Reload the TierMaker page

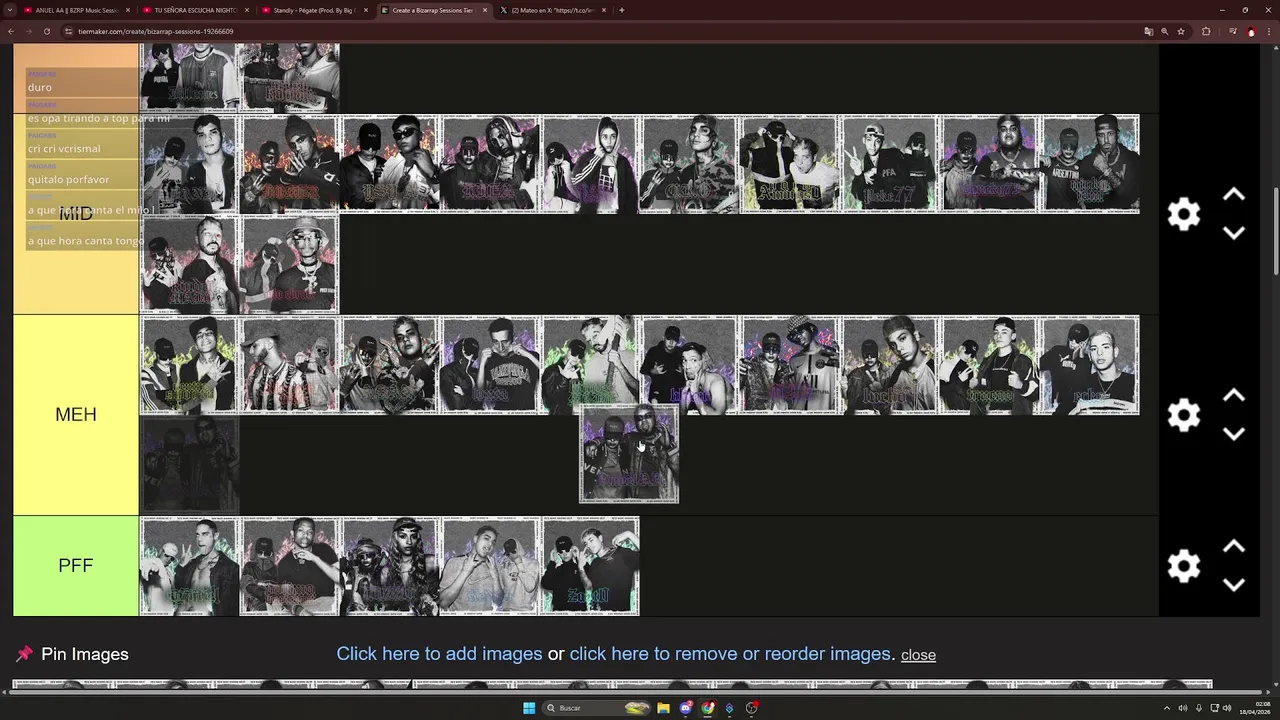[46, 31]
